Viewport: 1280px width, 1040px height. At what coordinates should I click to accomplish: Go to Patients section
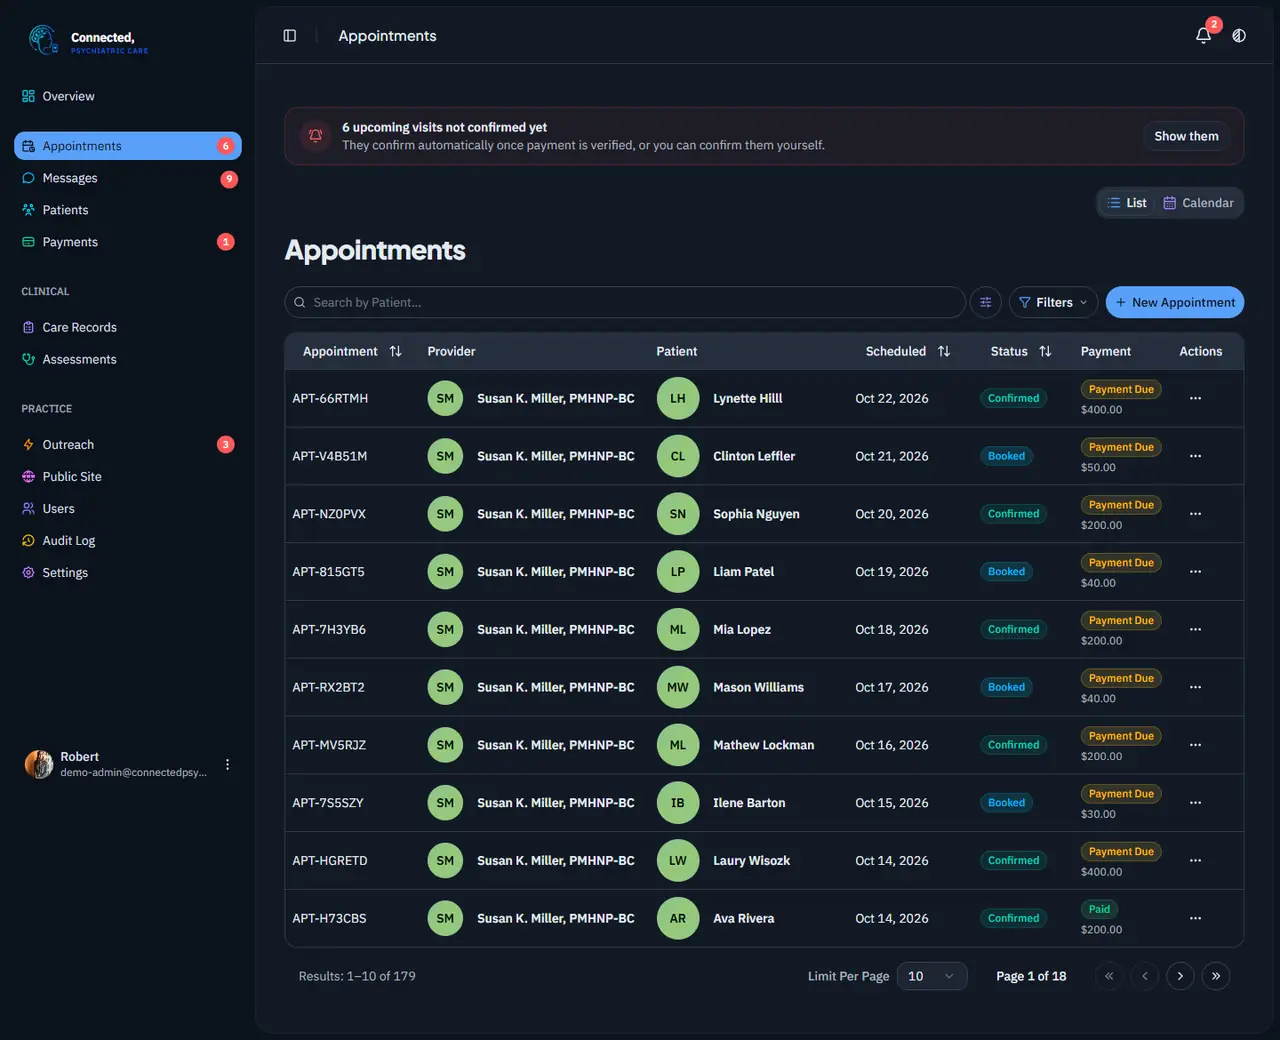coord(128,210)
